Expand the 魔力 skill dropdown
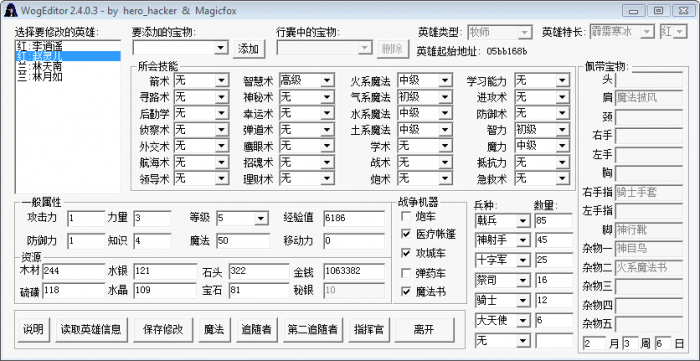Viewport: 700px width, 361px height. pyautogui.click(x=562, y=146)
